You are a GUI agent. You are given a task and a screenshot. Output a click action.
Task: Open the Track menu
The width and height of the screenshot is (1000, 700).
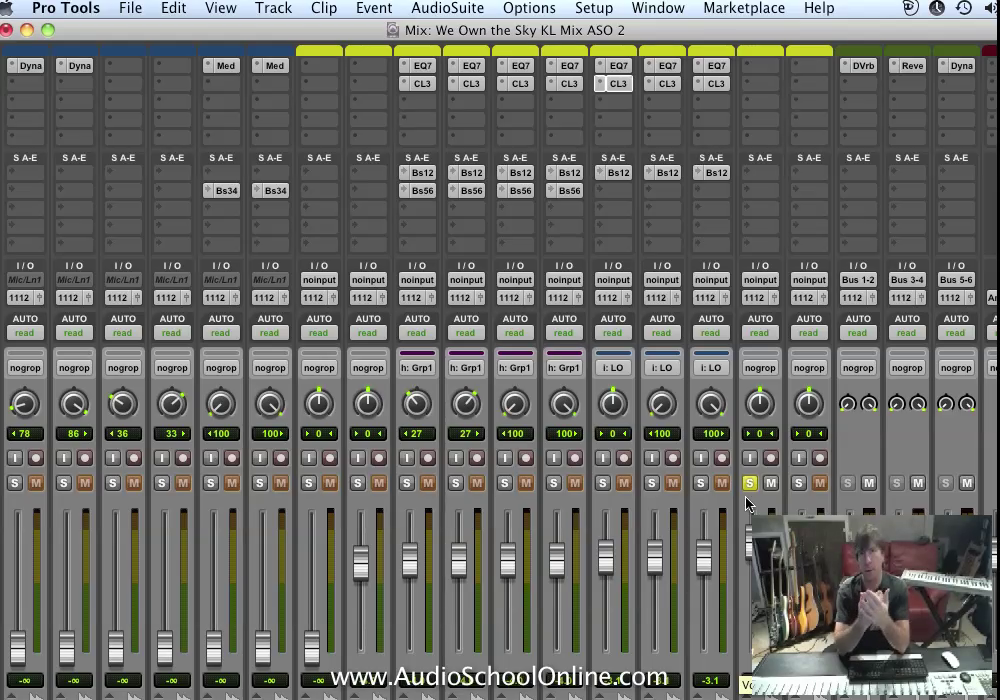(x=274, y=8)
